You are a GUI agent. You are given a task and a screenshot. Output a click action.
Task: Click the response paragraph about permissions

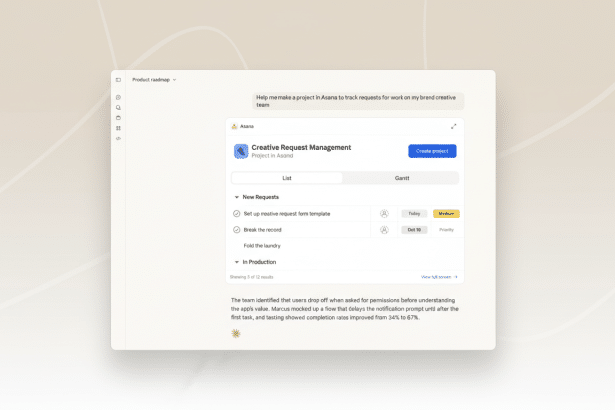(x=345, y=309)
